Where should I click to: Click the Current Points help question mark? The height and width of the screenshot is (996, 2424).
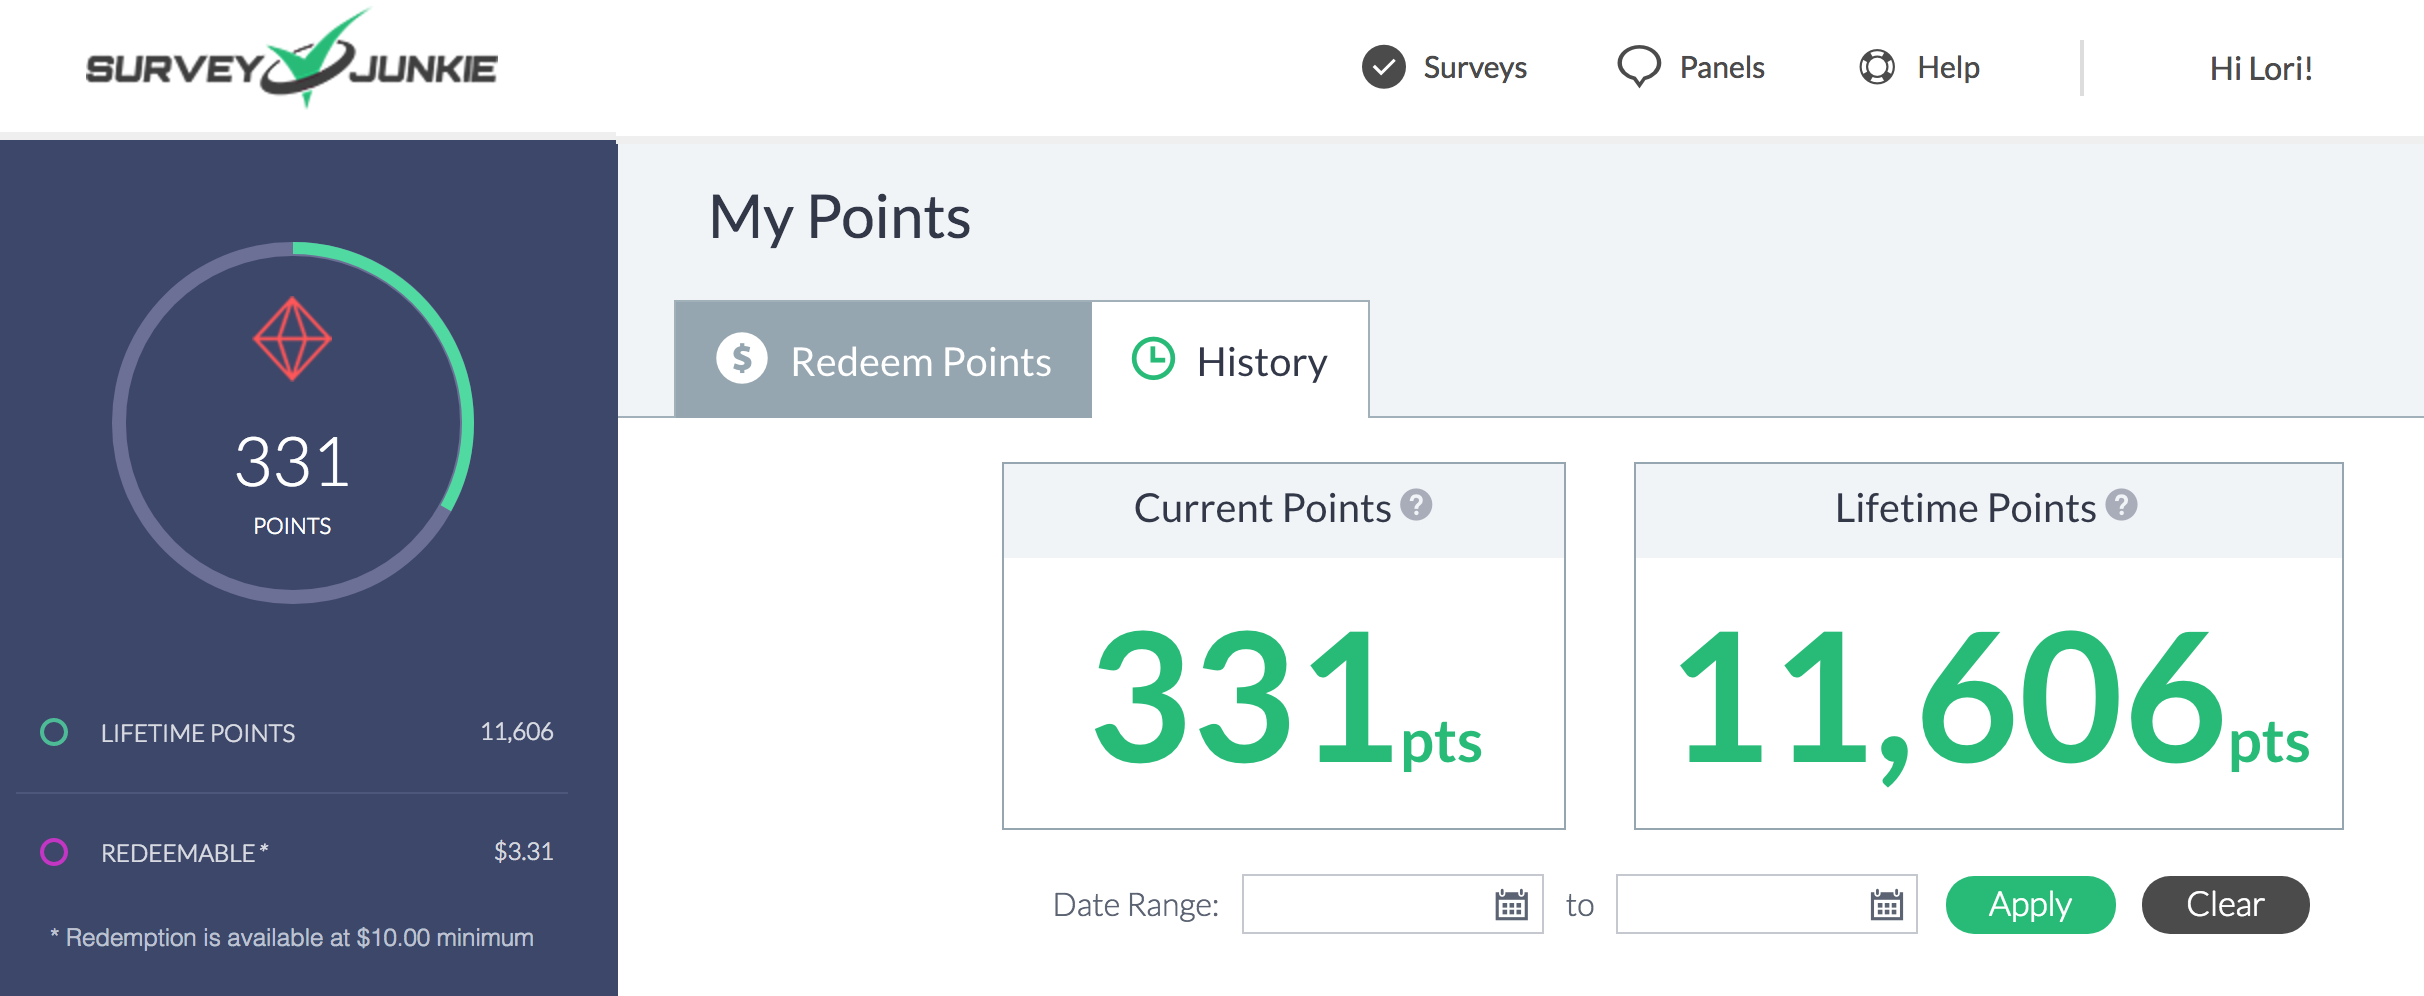[x=1415, y=505]
